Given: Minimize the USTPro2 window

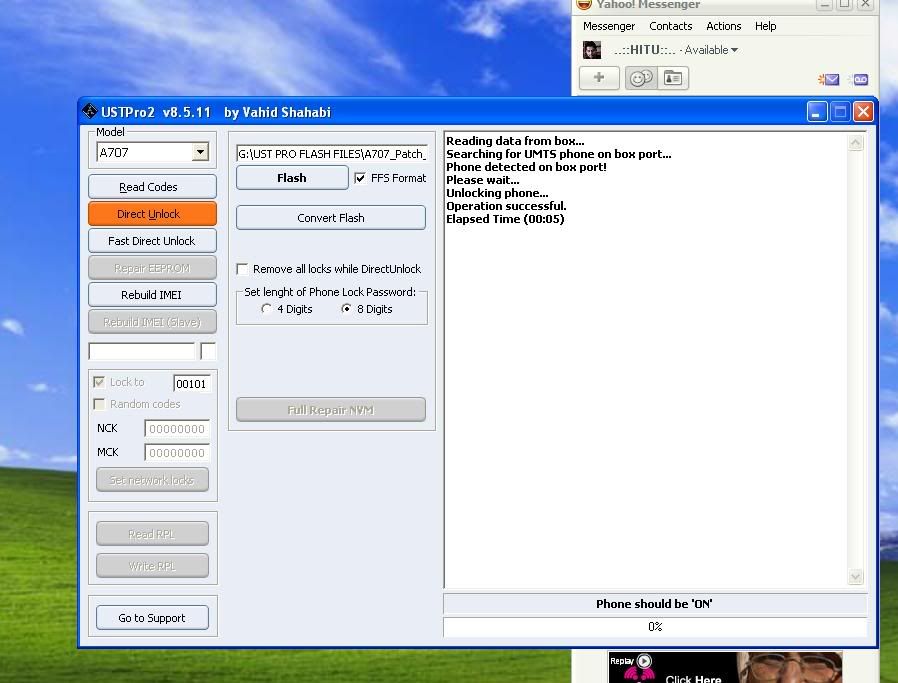Looking at the screenshot, I should point(817,112).
